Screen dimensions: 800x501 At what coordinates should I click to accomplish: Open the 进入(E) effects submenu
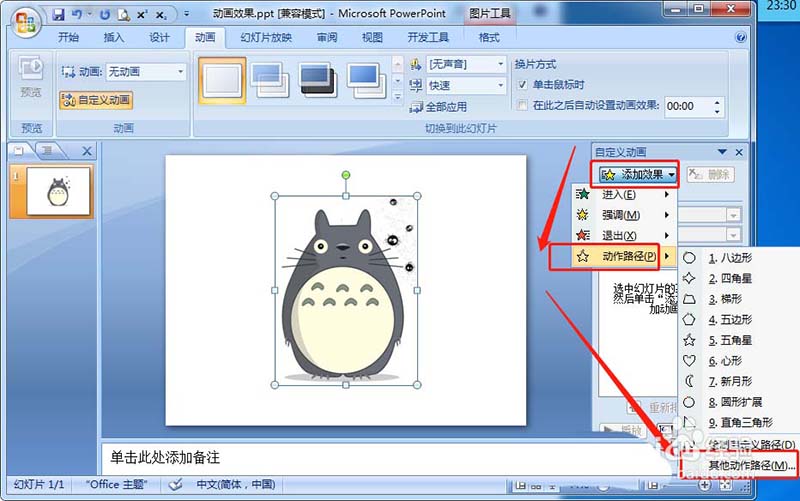pos(623,194)
